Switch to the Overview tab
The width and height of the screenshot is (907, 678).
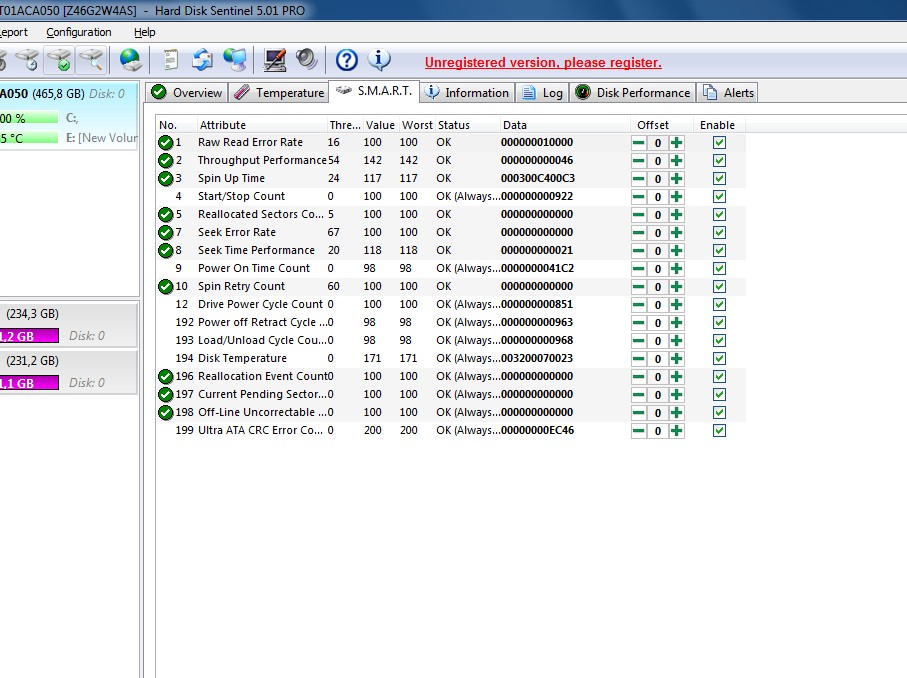click(x=186, y=93)
